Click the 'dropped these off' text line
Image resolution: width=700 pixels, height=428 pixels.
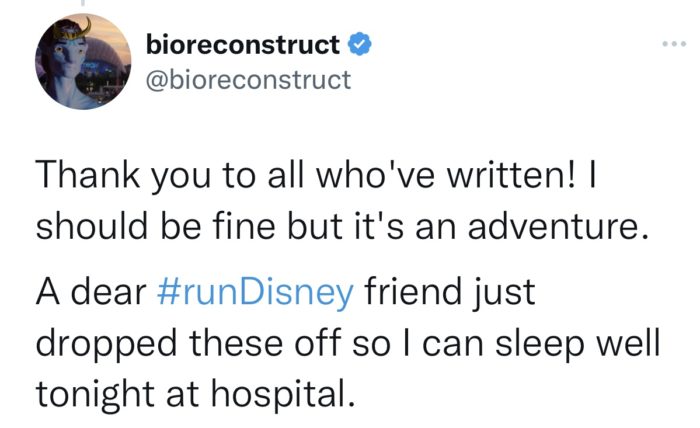[347, 344]
